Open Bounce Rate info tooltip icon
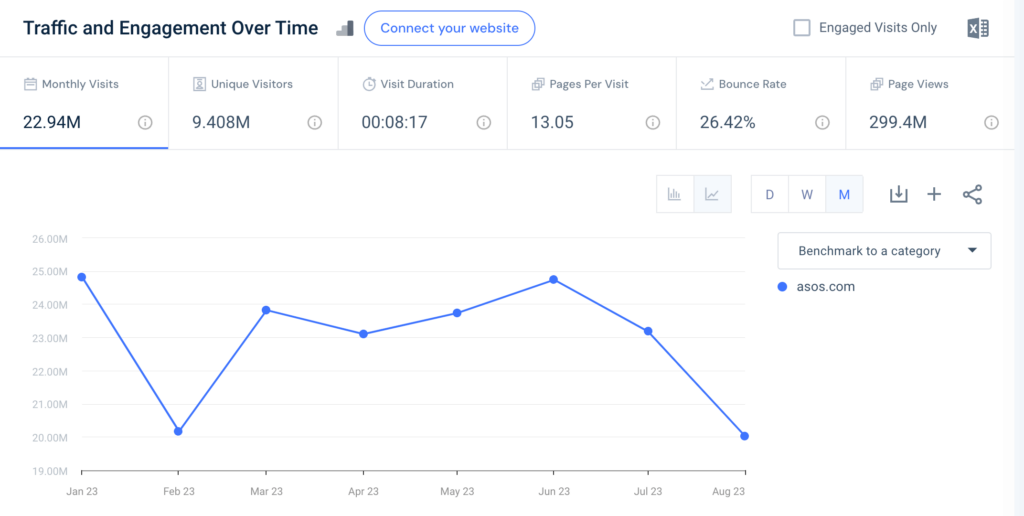 (x=822, y=123)
